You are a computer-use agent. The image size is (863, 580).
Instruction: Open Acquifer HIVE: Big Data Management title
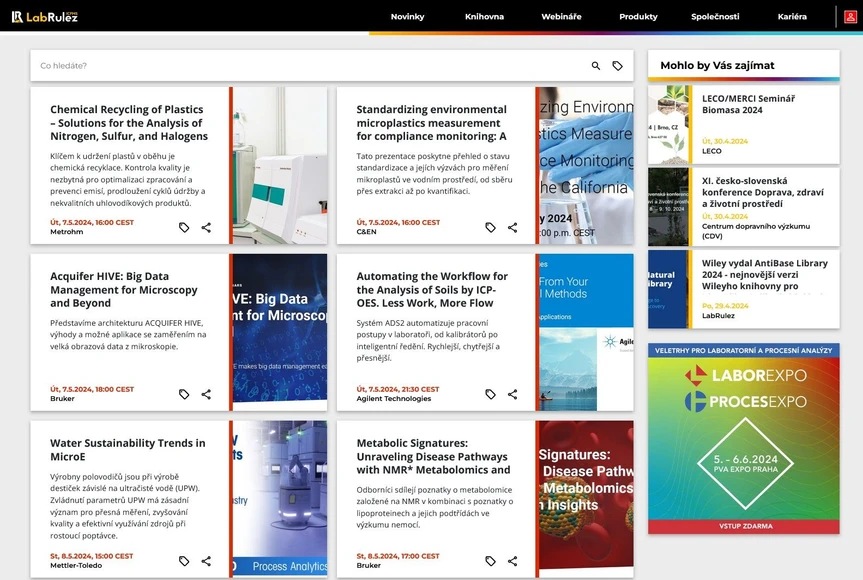coord(124,289)
